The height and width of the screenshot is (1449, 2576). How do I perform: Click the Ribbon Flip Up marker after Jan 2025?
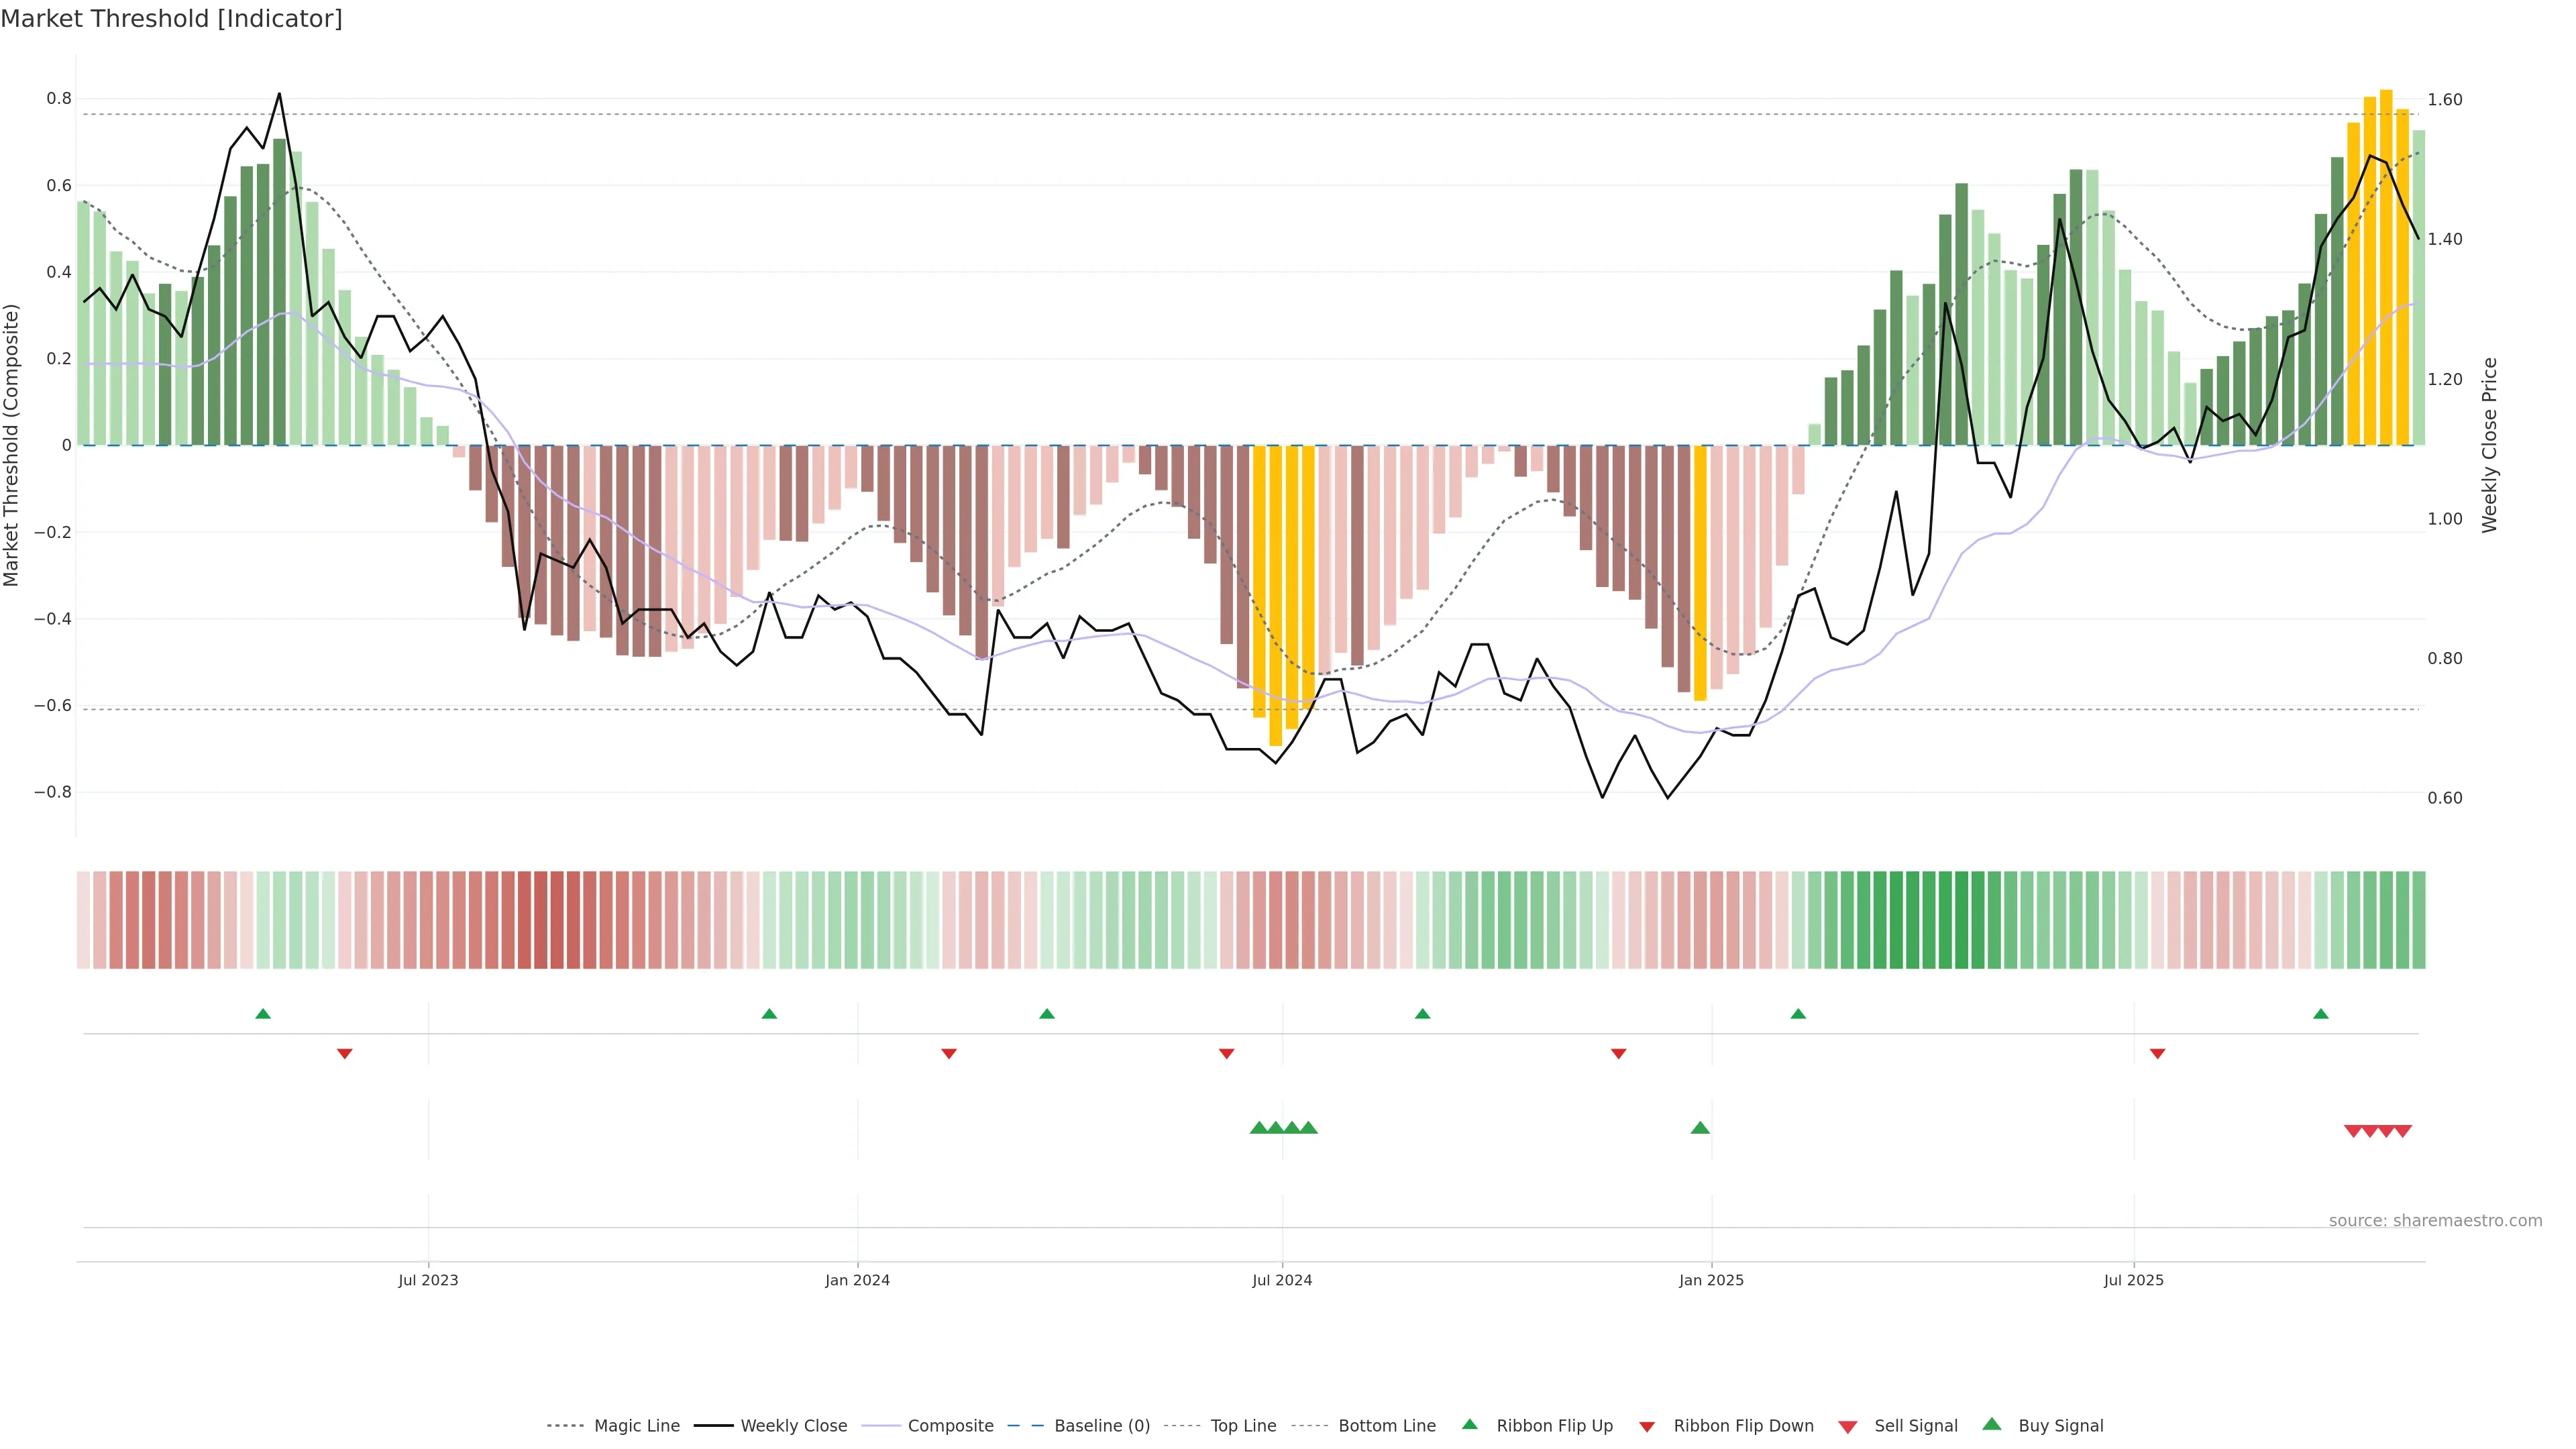click(x=1798, y=1014)
